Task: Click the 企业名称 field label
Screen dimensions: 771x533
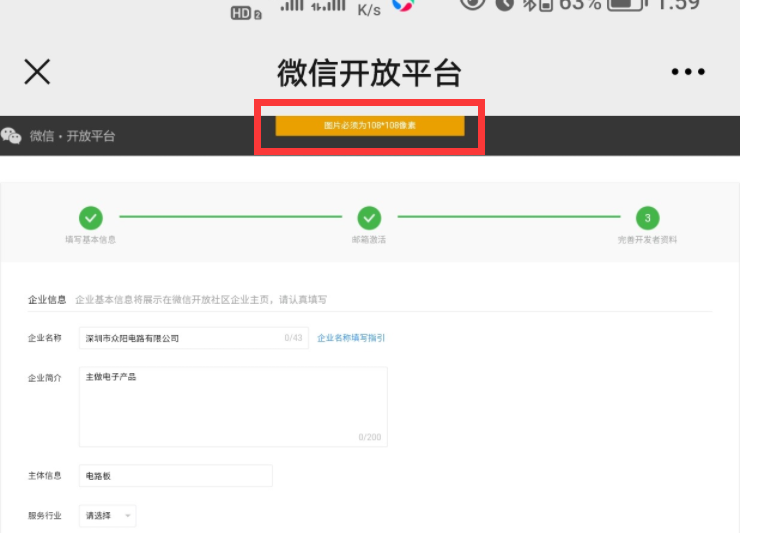Action: [45, 338]
